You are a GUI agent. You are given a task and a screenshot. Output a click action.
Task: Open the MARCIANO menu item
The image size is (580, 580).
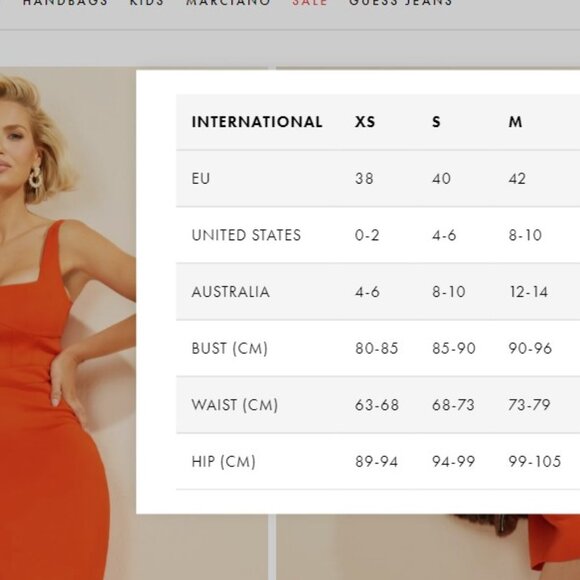point(228,3)
